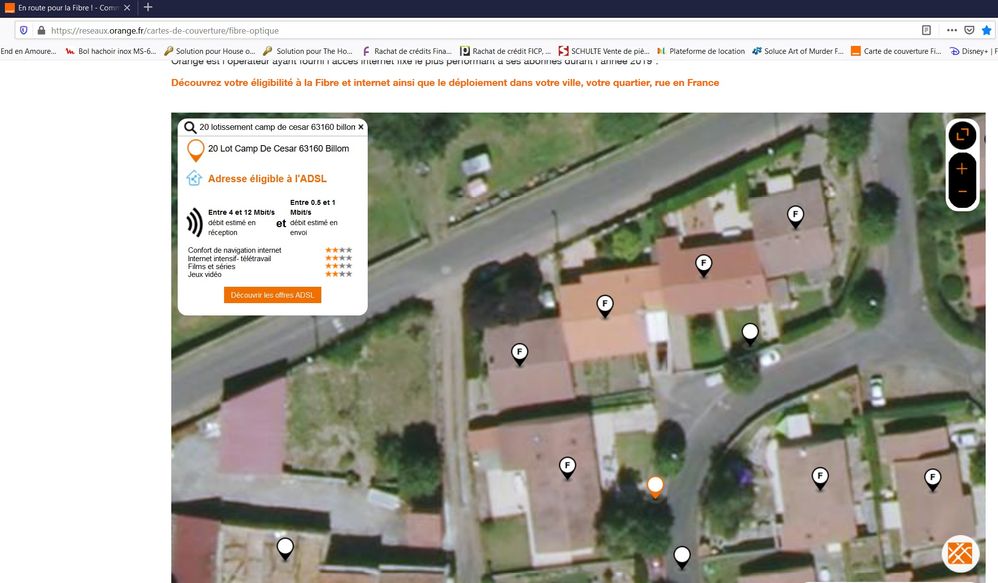The height and width of the screenshot is (583, 998).
Task: Click the ADSL house icon
Action: [x=194, y=178]
